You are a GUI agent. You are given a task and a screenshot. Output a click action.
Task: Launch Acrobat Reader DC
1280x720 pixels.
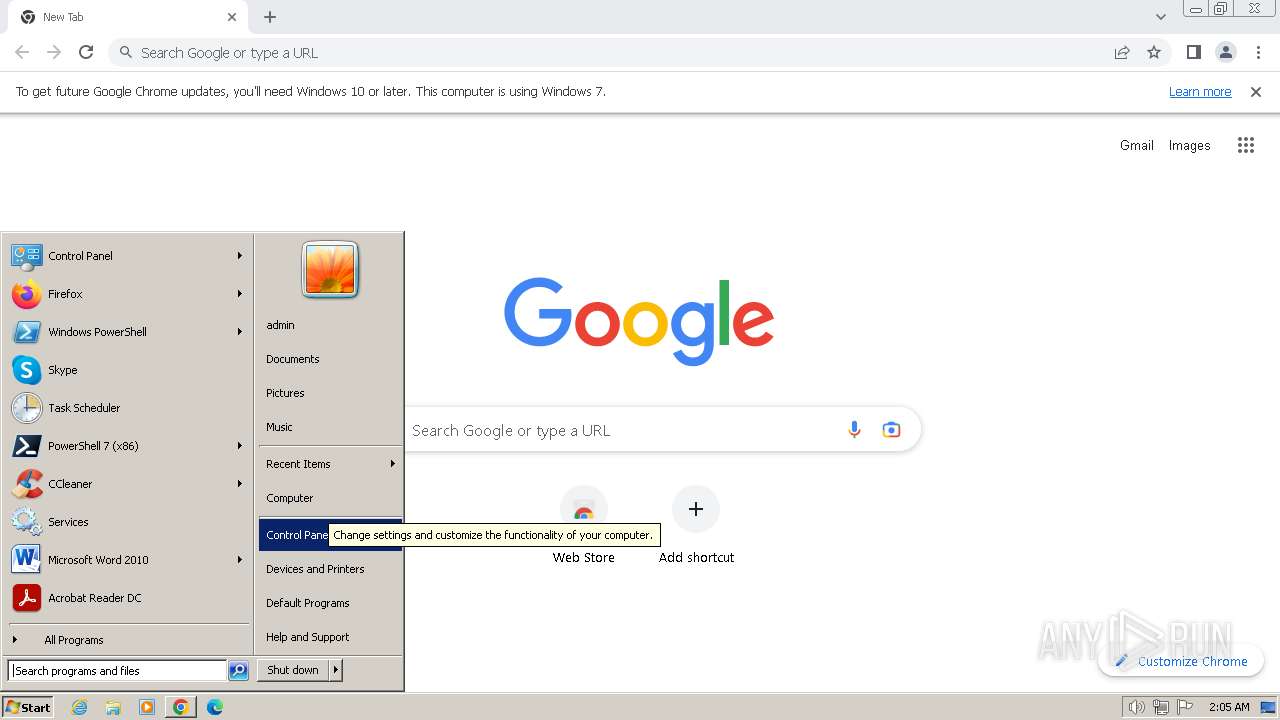coord(128,598)
